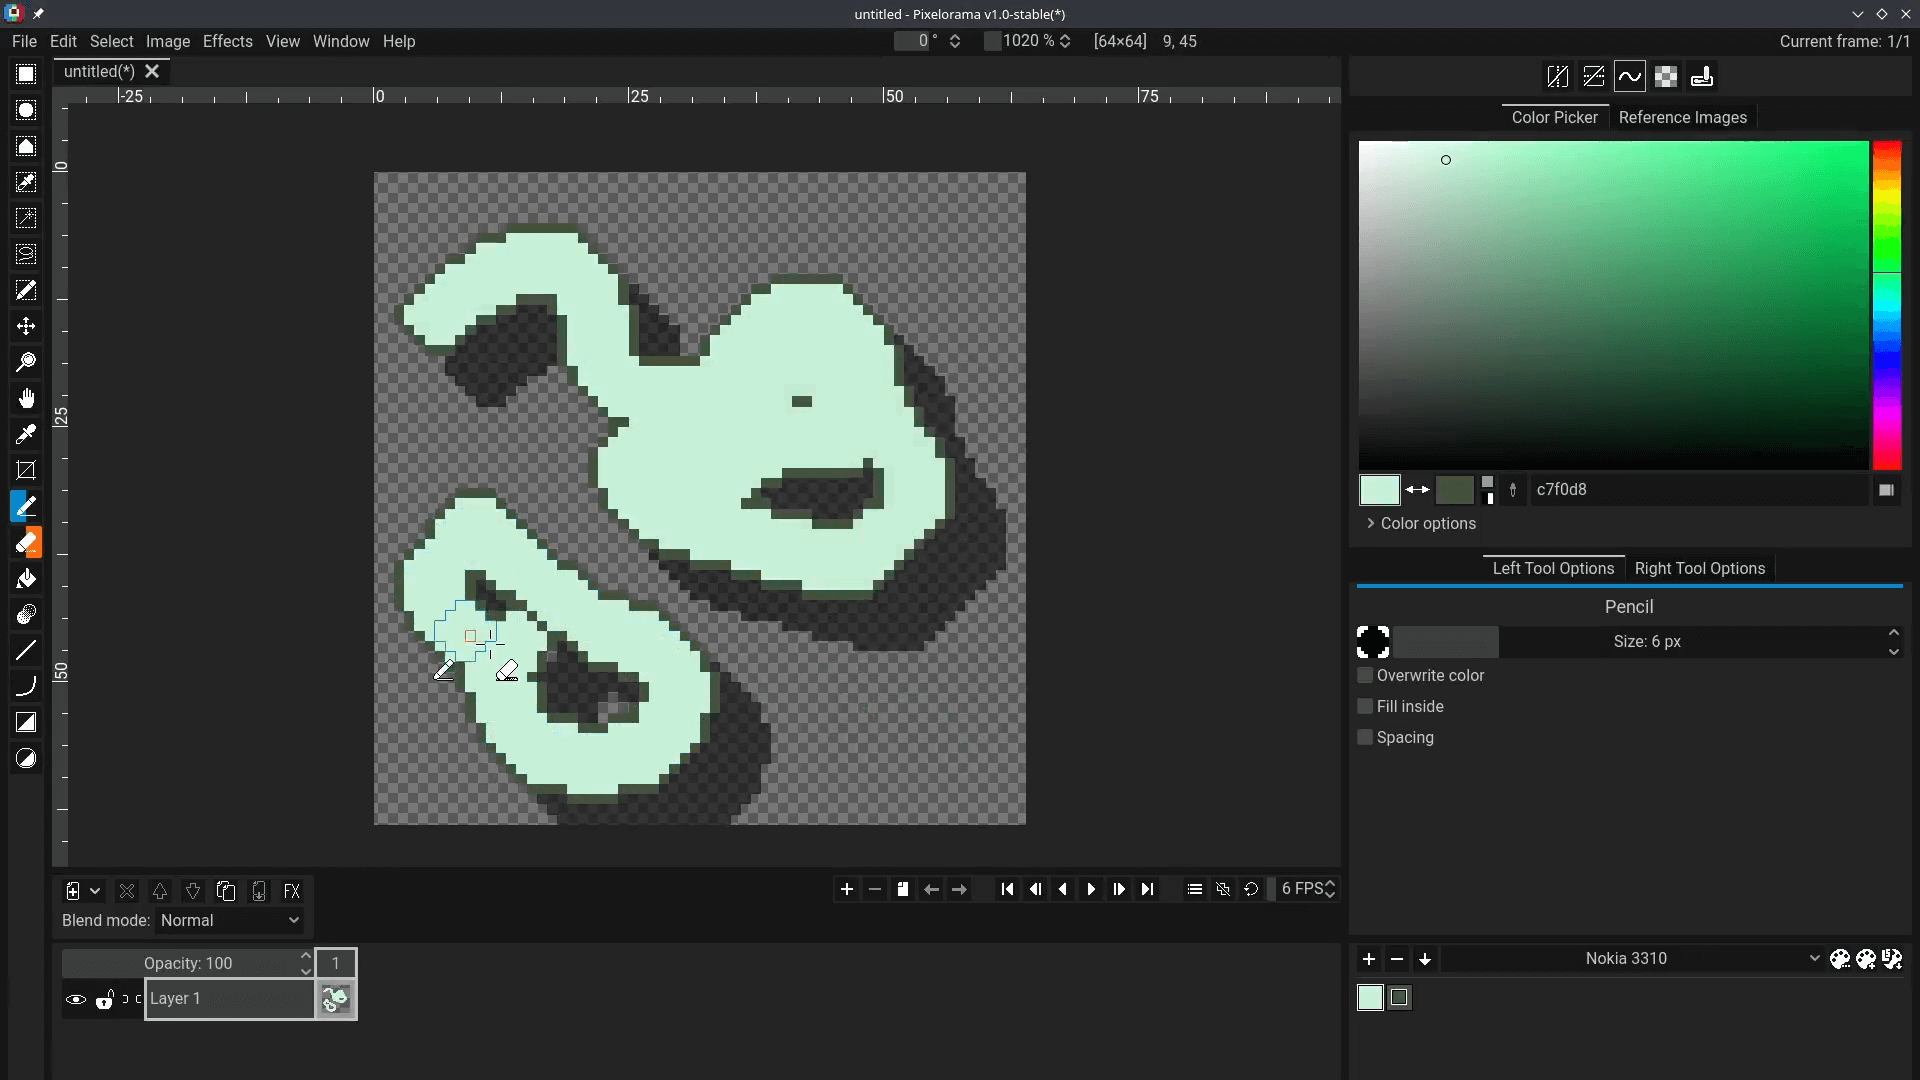Lock Layer 1 using the padlock icon

pos(105,999)
